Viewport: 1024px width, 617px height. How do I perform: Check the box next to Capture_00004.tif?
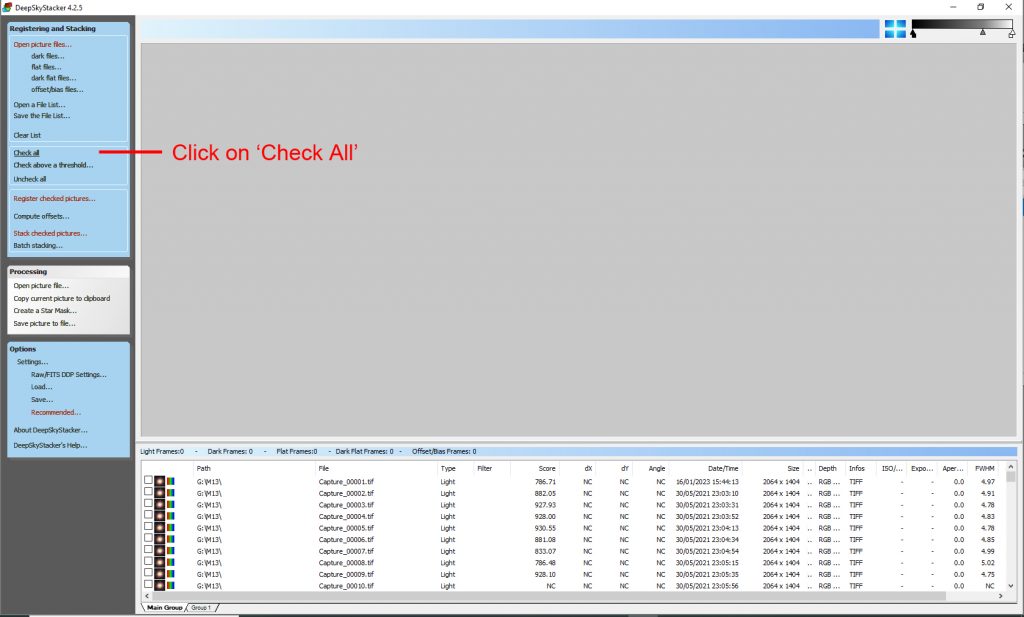pyautogui.click(x=148, y=515)
